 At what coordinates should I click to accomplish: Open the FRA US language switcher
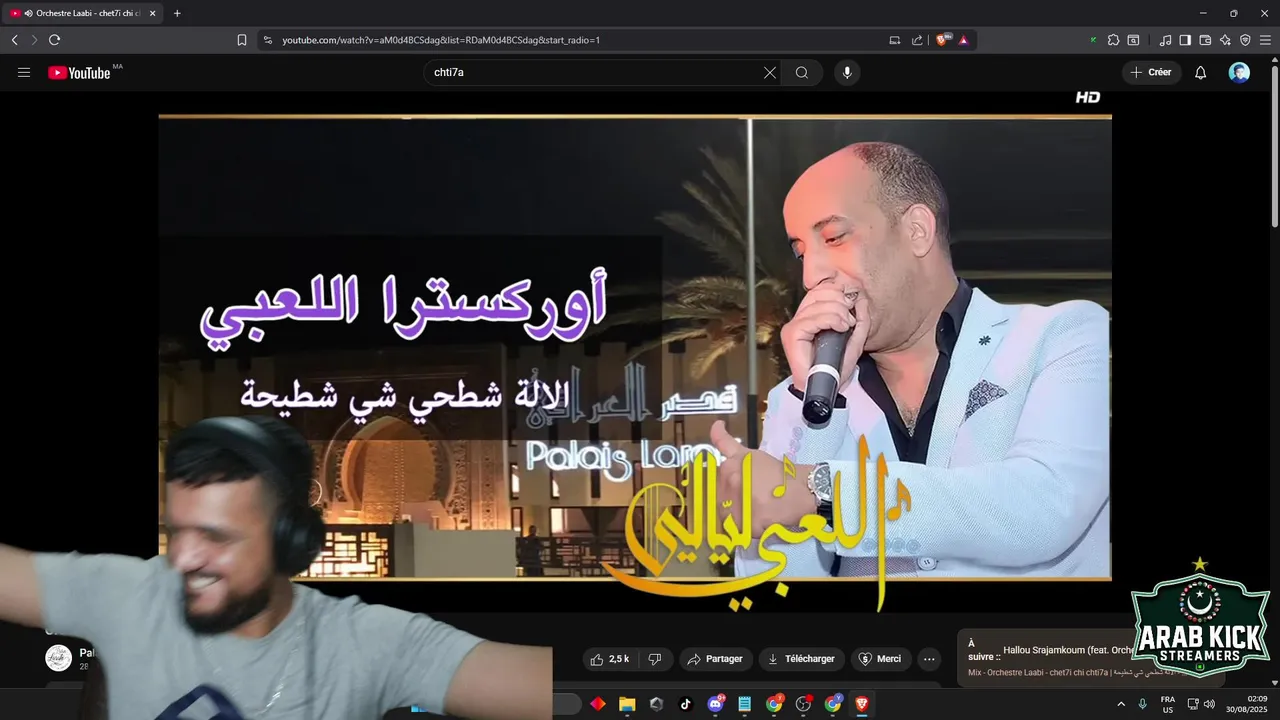coord(1168,704)
